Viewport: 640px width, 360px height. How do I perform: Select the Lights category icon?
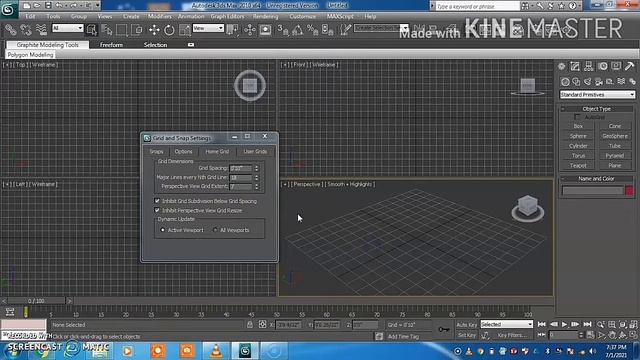(x=588, y=82)
